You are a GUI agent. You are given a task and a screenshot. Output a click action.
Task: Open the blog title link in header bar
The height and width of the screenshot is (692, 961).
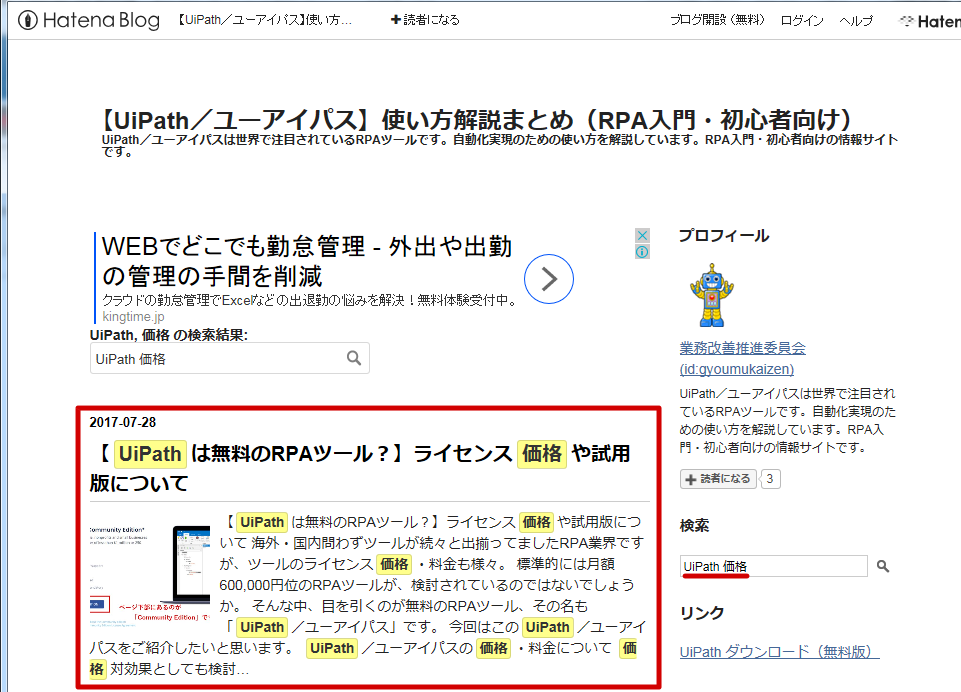264,20
